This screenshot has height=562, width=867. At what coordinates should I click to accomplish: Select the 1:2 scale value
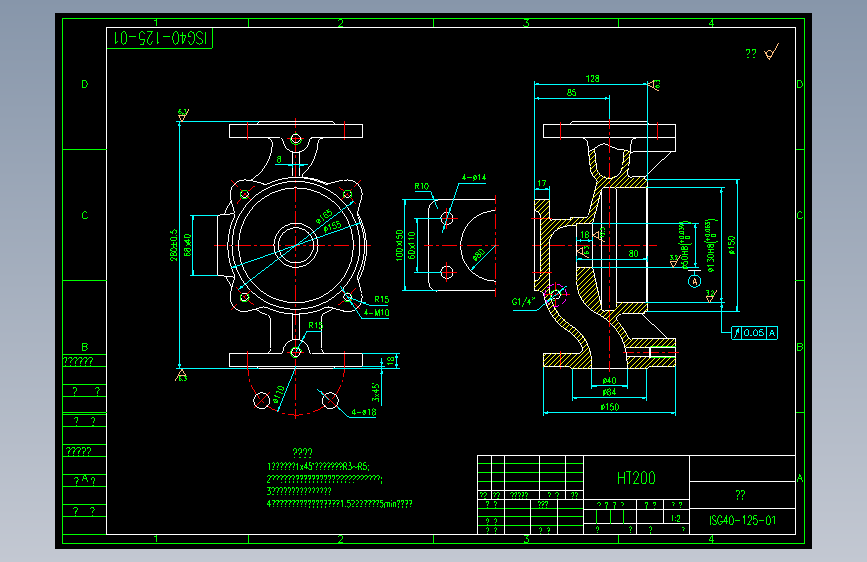[x=676, y=518]
